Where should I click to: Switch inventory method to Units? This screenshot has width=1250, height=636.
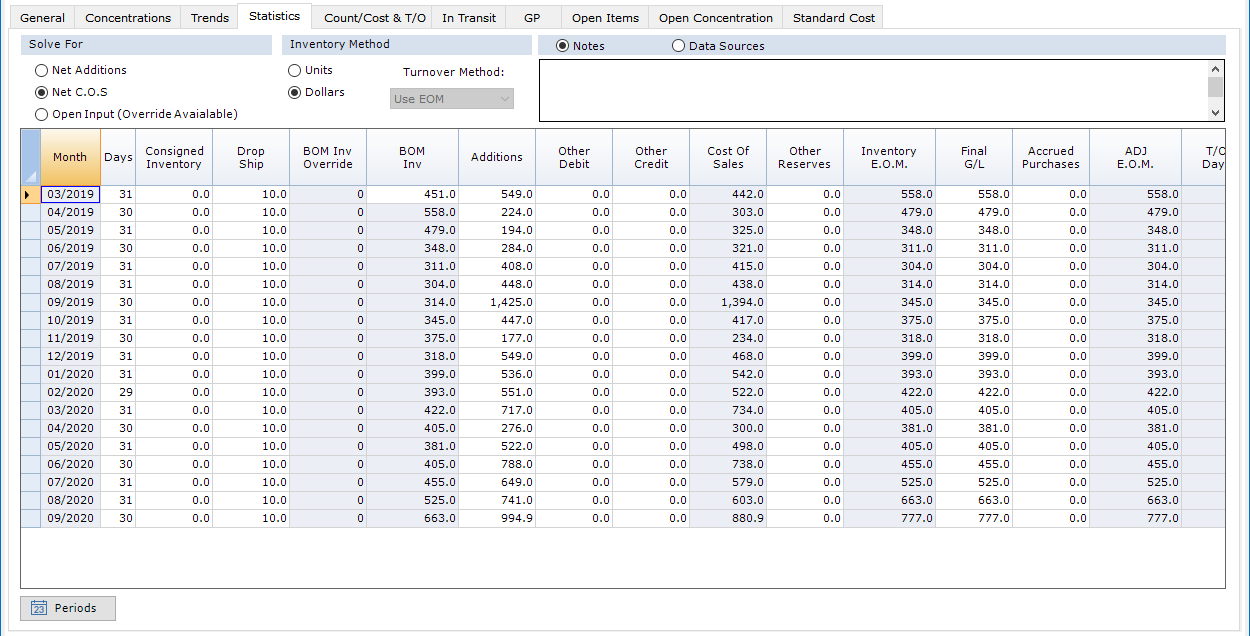click(294, 70)
